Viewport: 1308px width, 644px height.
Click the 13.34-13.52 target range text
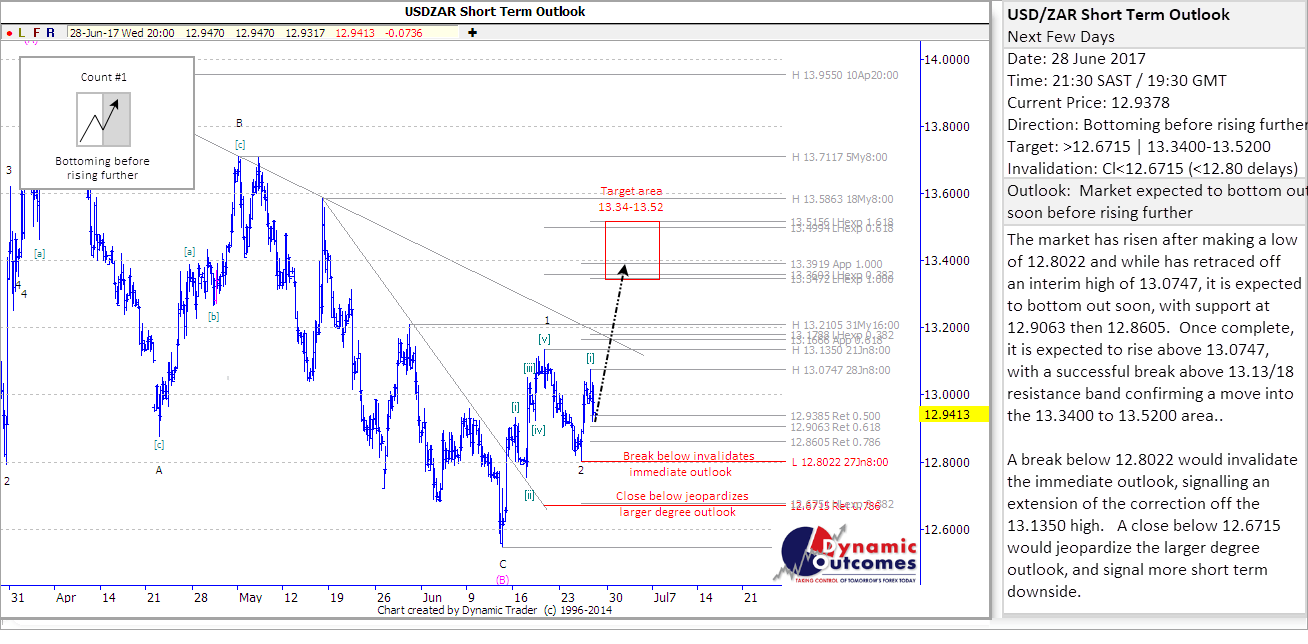point(631,207)
